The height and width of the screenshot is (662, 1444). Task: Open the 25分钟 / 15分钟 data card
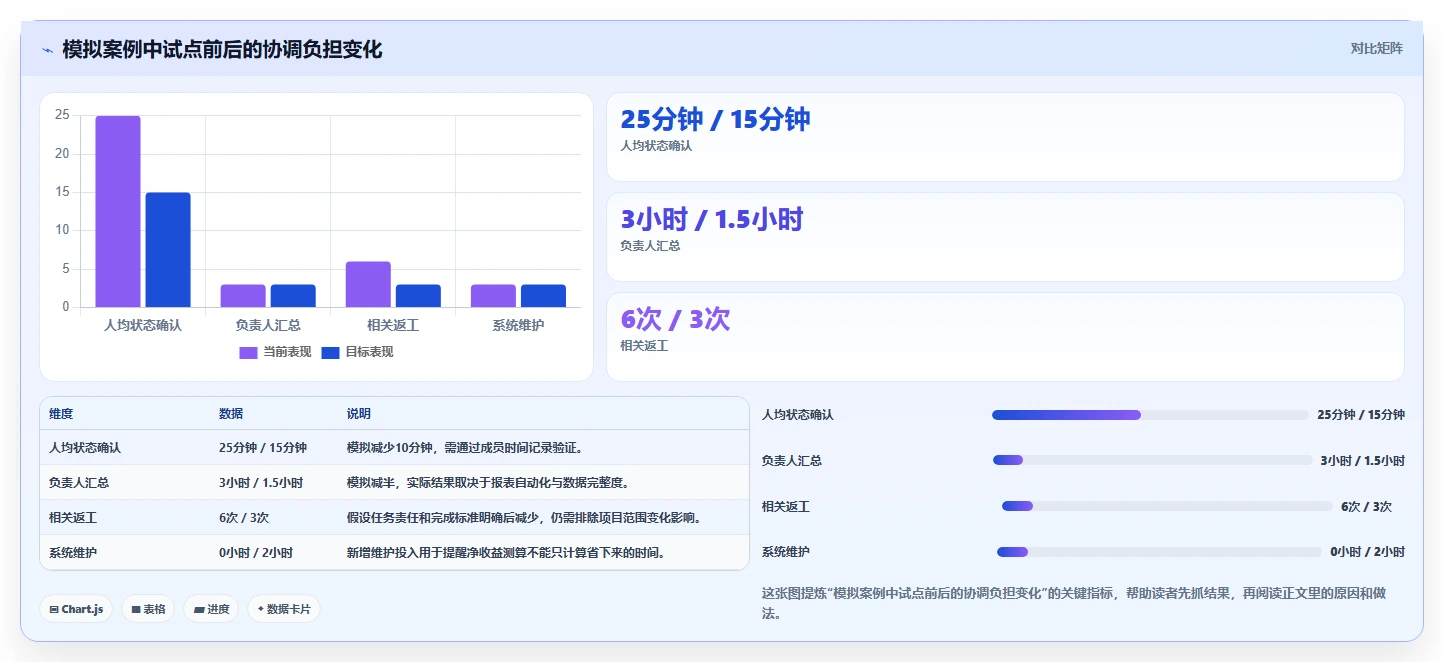pos(1005,137)
